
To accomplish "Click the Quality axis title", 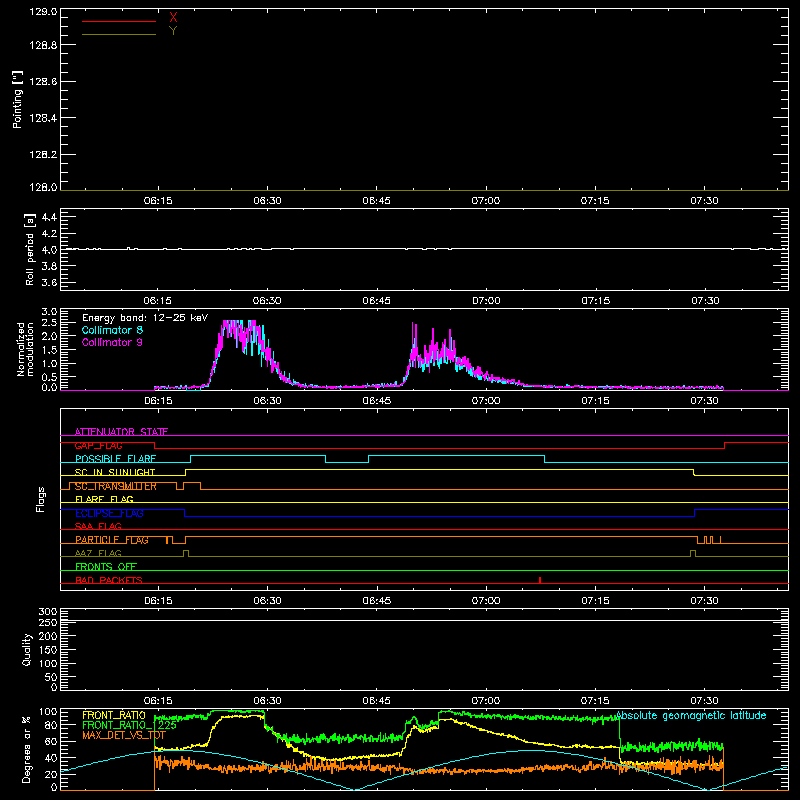I will coord(27,649).
